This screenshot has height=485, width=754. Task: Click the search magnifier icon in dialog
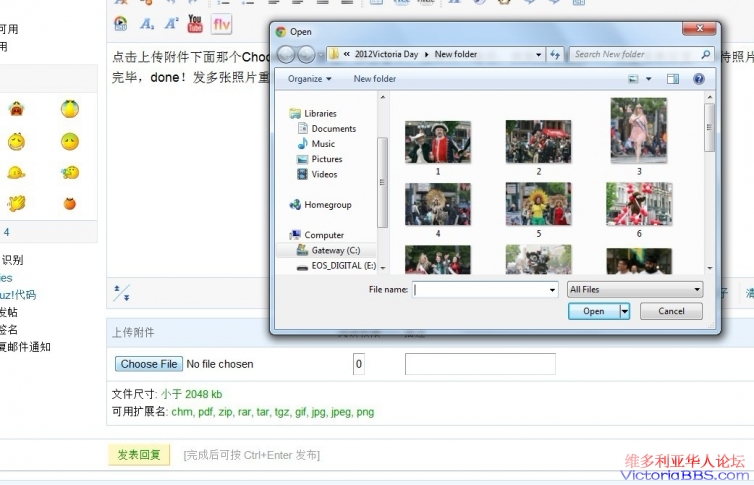point(706,54)
